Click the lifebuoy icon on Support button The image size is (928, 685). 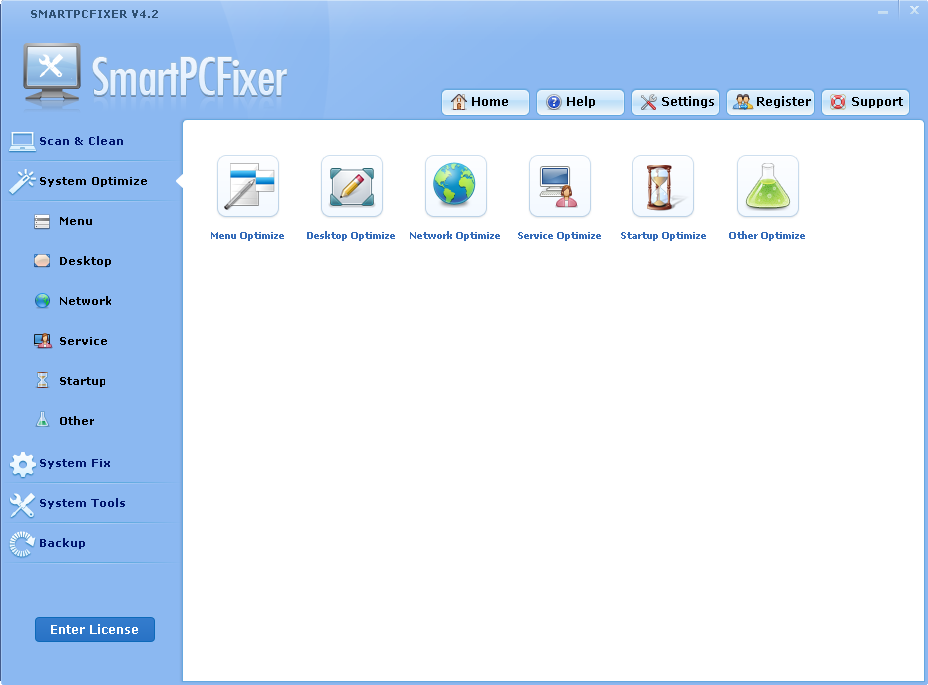coord(838,102)
